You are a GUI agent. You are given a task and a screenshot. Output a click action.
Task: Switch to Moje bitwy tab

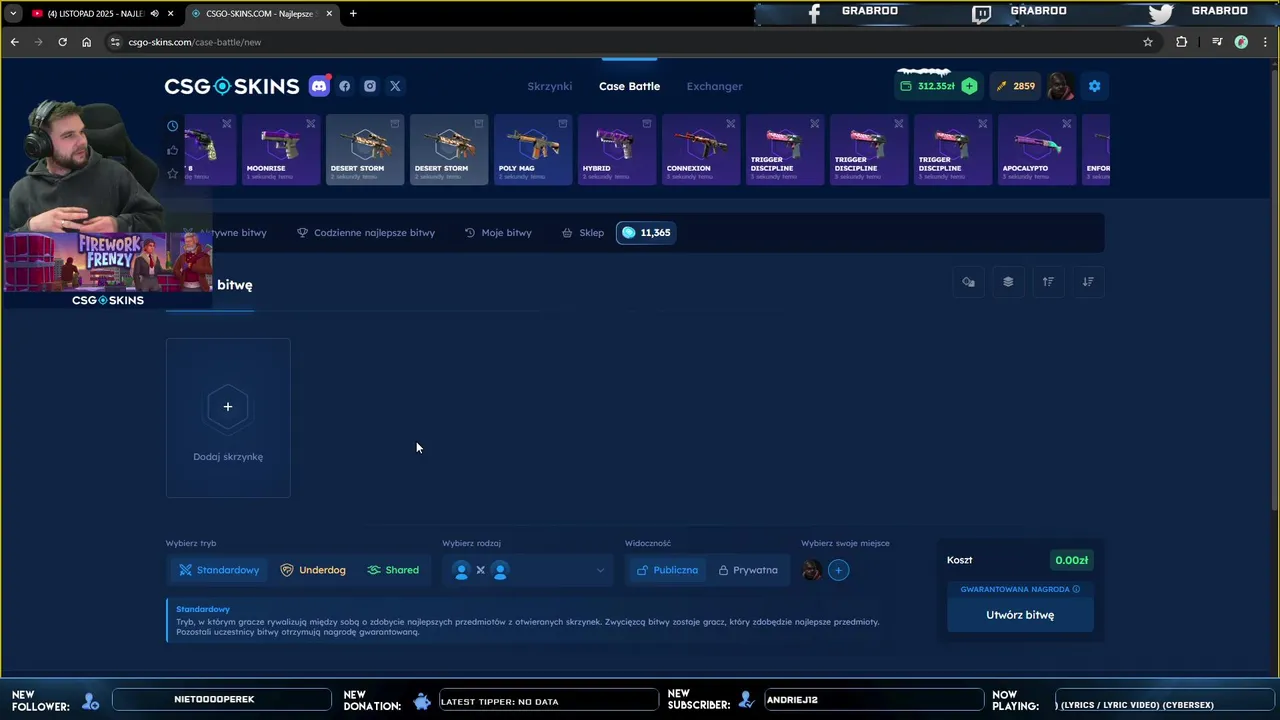pos(498,233)
